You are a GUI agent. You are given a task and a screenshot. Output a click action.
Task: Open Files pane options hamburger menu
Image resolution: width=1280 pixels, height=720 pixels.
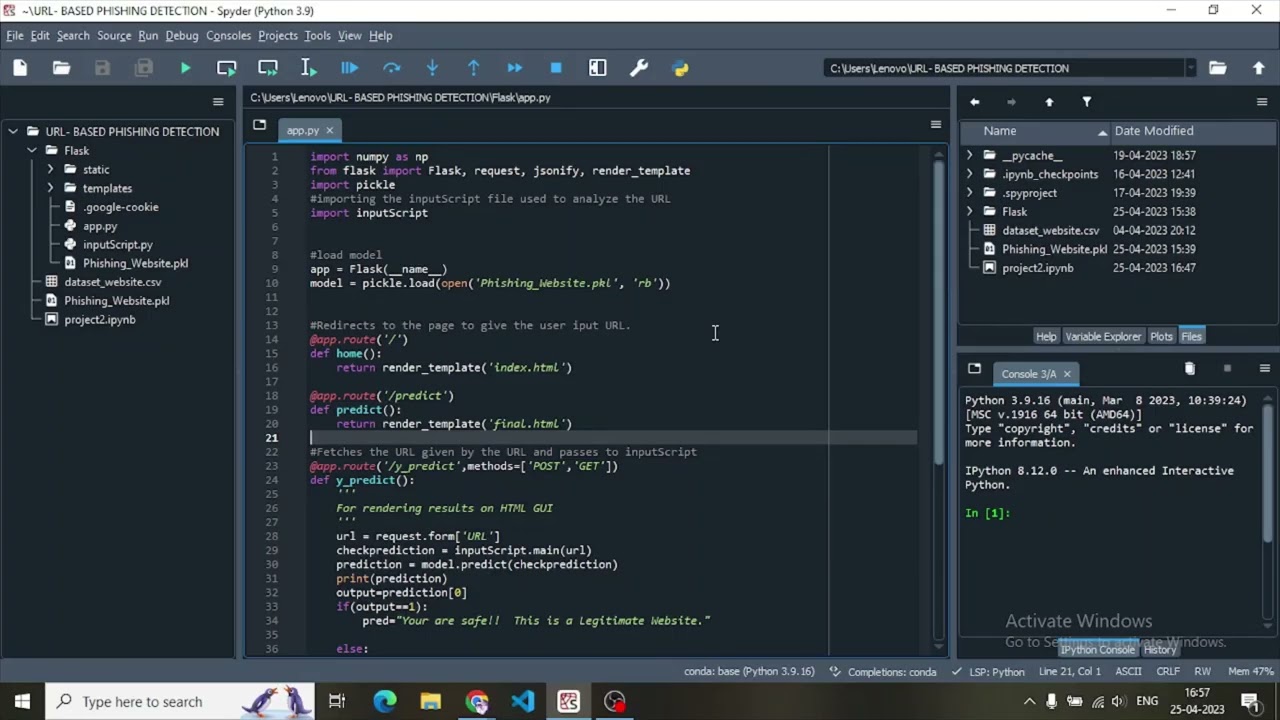[x=1262, y=102]
